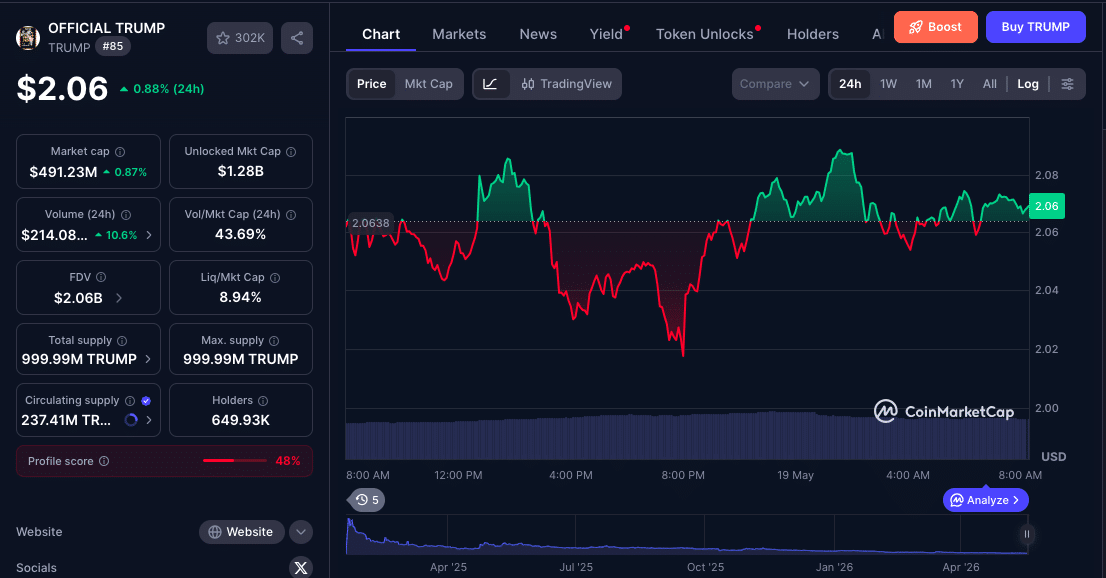Image resolution: width=1106 pixels, height=578 pixels.
Task: Select the Price chart toggle
Action: pyautogui.click(x=371, y=84)
